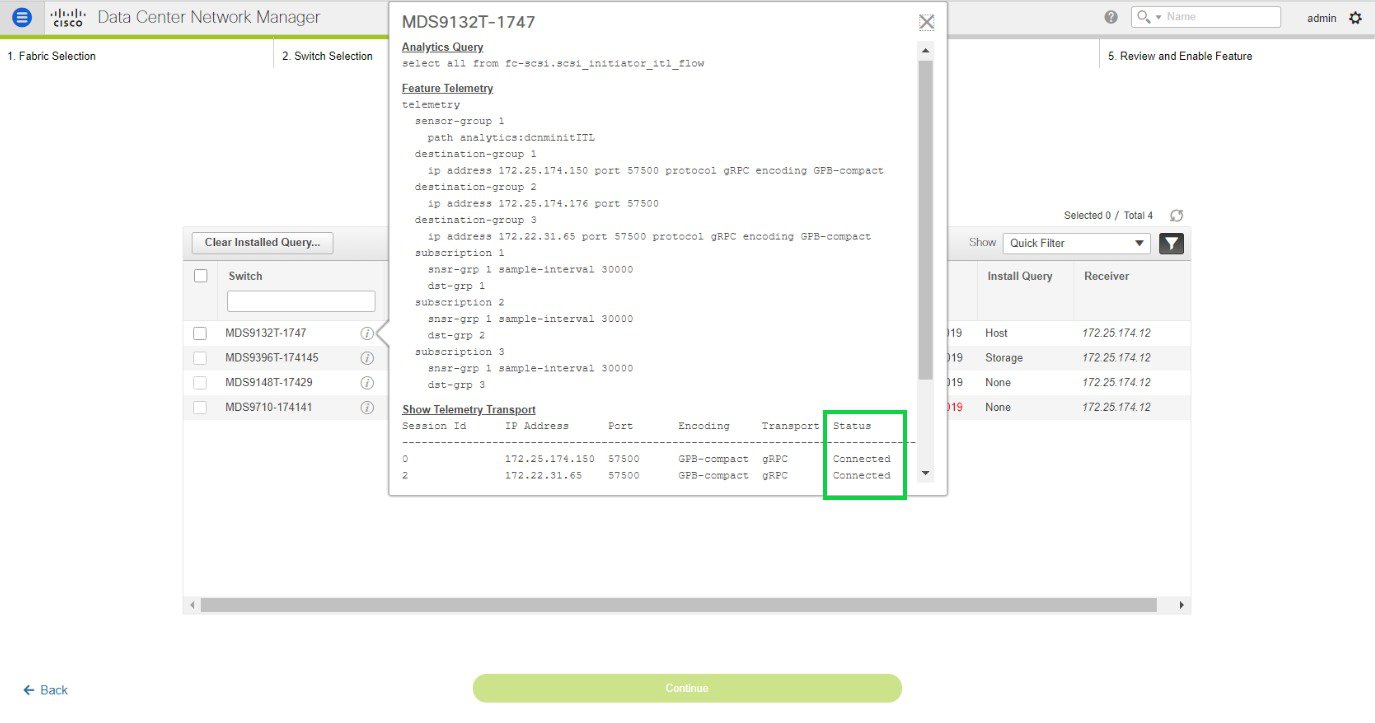1375x723 pixels.
Task: Show info for MDS9396T-174145
Action: [x=367, y=358]
